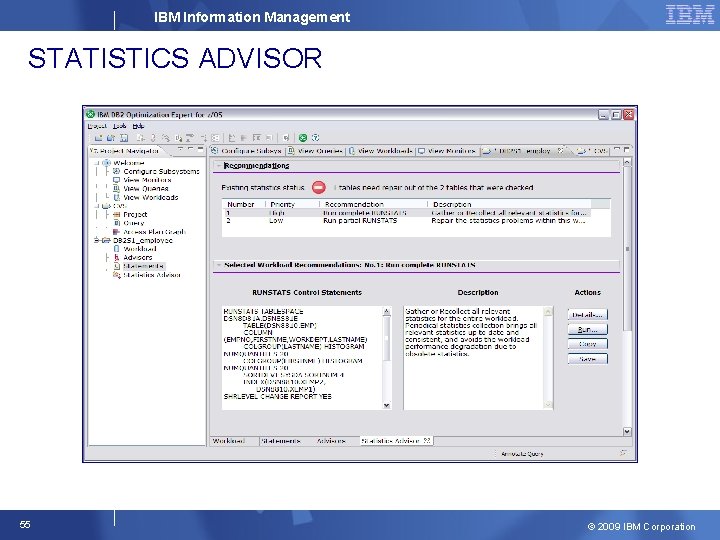Click the 'Low' priority cell

(x=276, y=221)
